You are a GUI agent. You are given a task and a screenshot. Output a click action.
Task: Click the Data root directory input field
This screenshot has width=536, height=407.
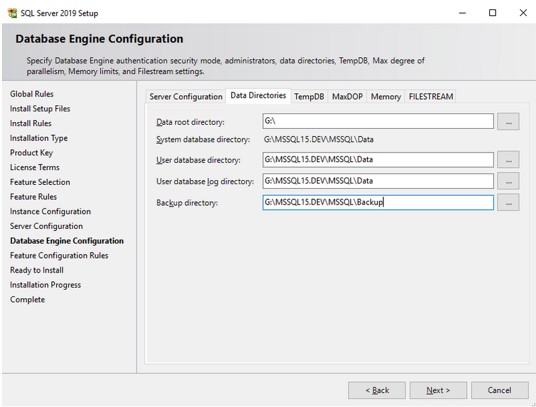point(378,121)
